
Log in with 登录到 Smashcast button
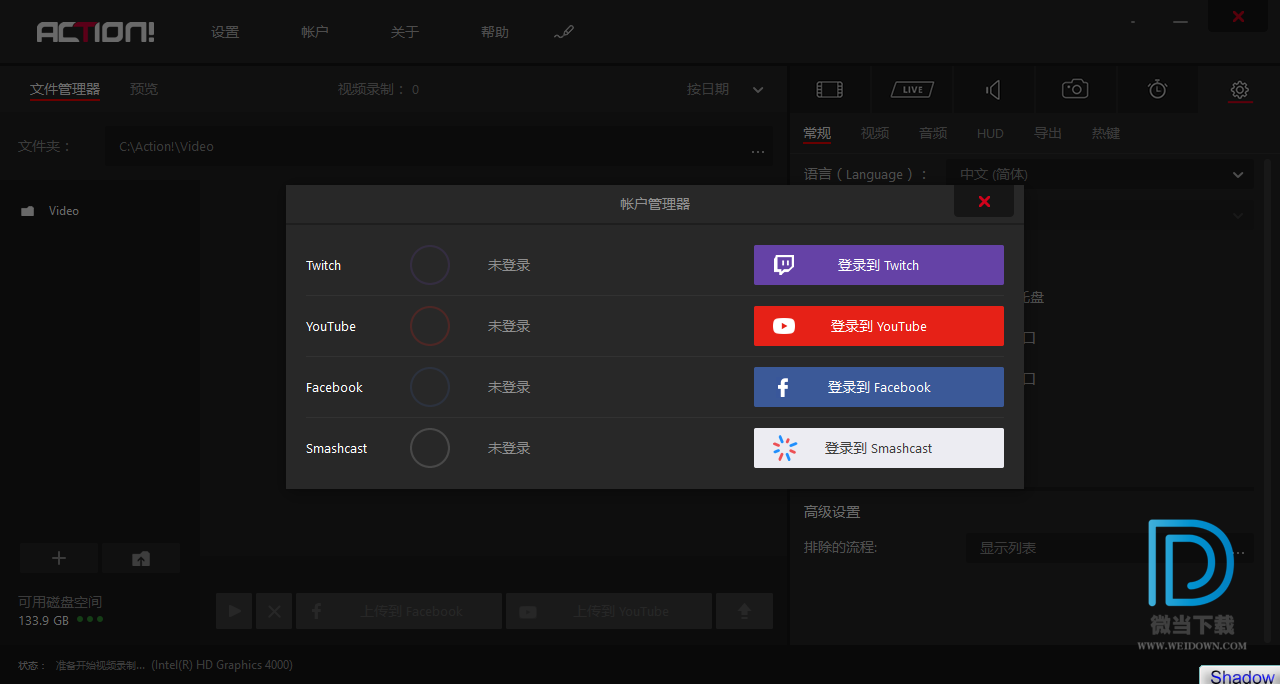[x=879, y=448]
